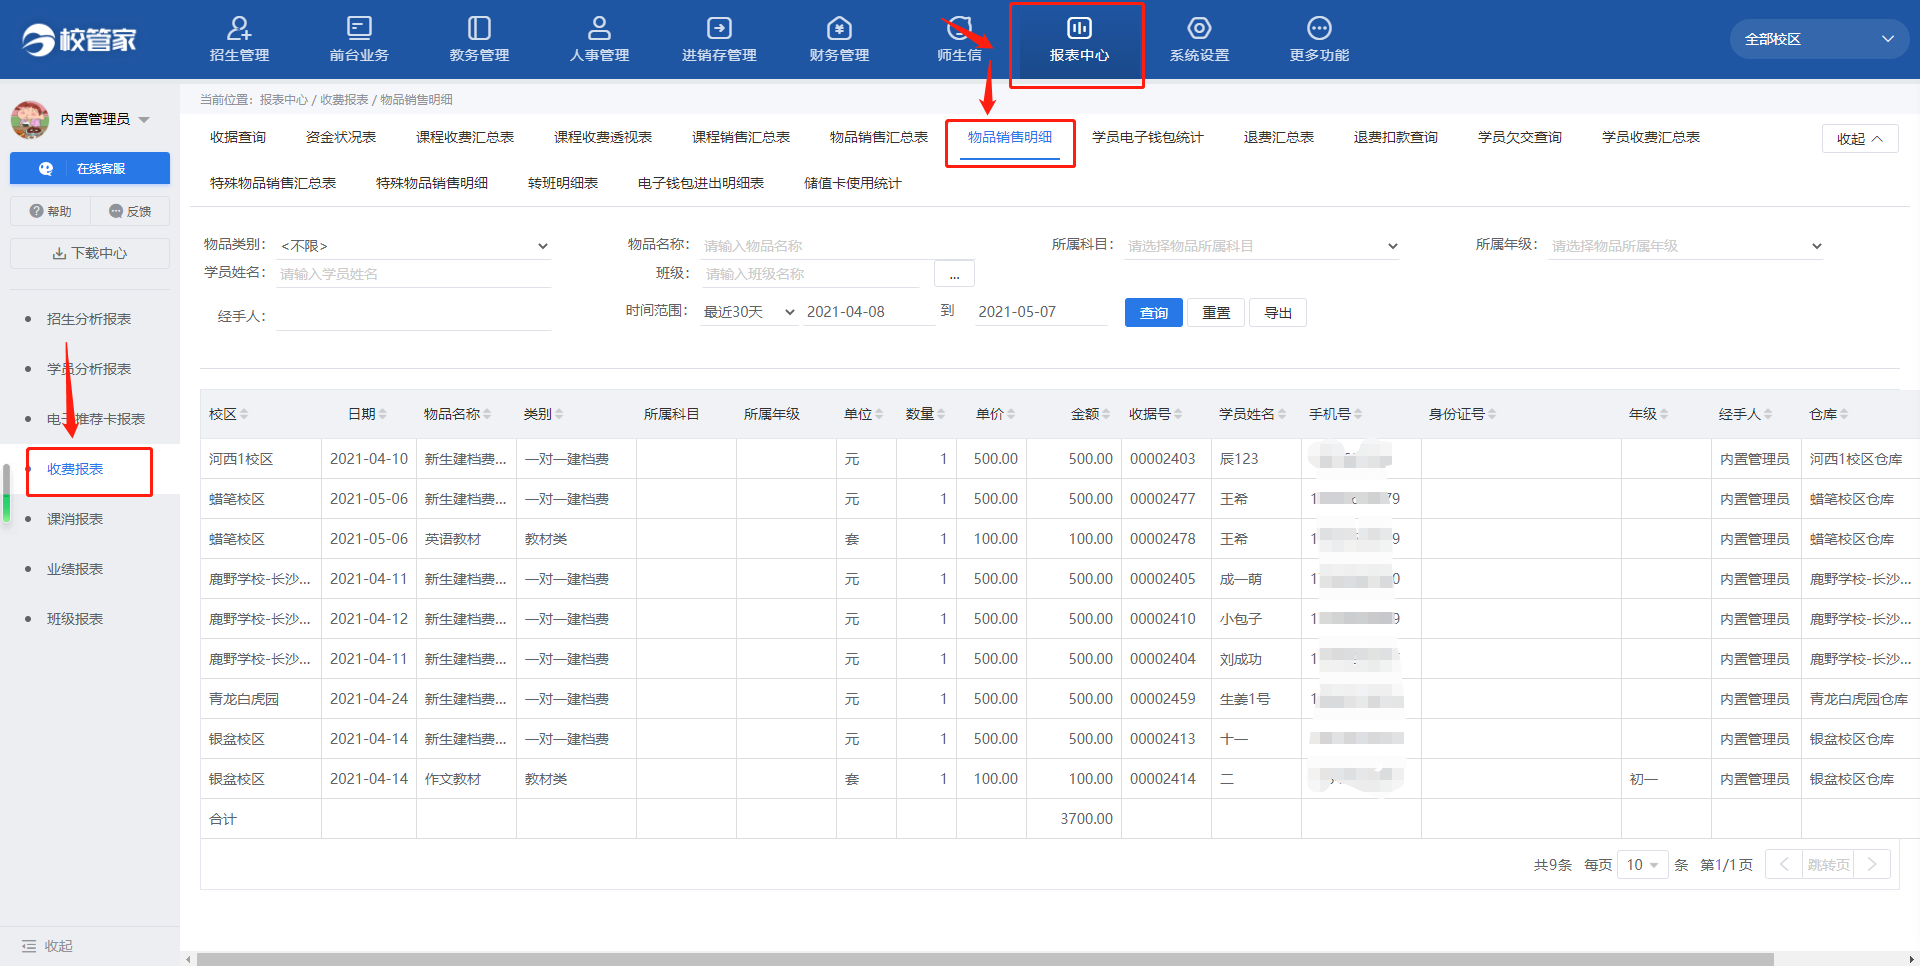Expand the 全部校区 campus dropdown
Screen dimensions: 1920x966
tap(1819, 39)
